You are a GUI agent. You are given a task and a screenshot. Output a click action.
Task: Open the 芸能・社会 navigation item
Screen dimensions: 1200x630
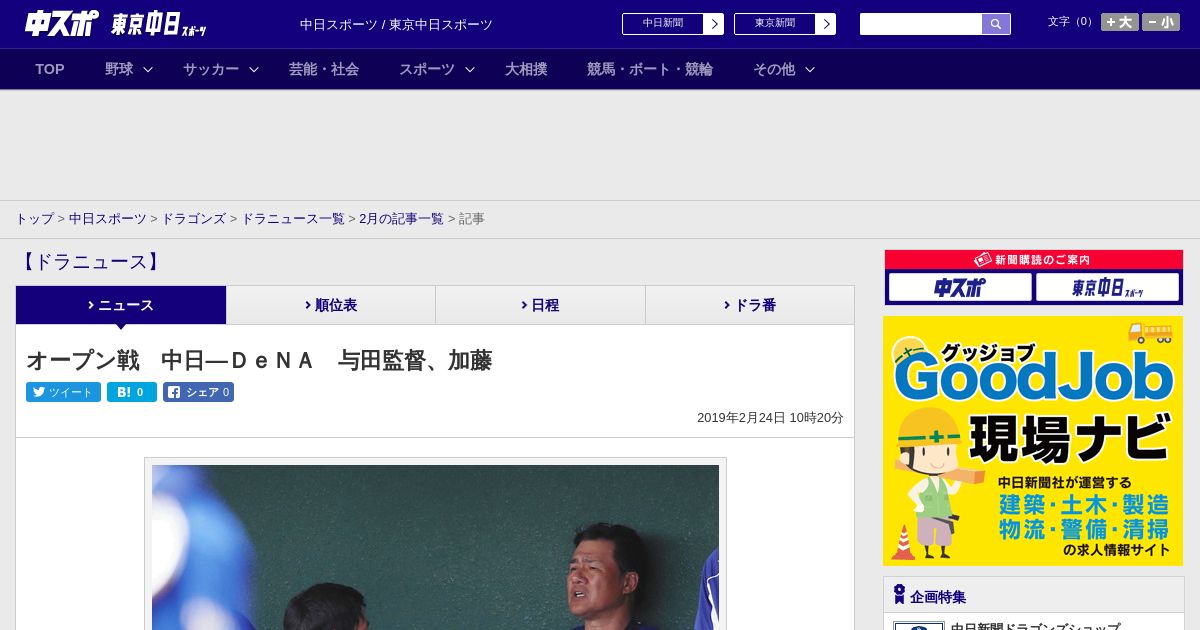[x=324, y=69]
